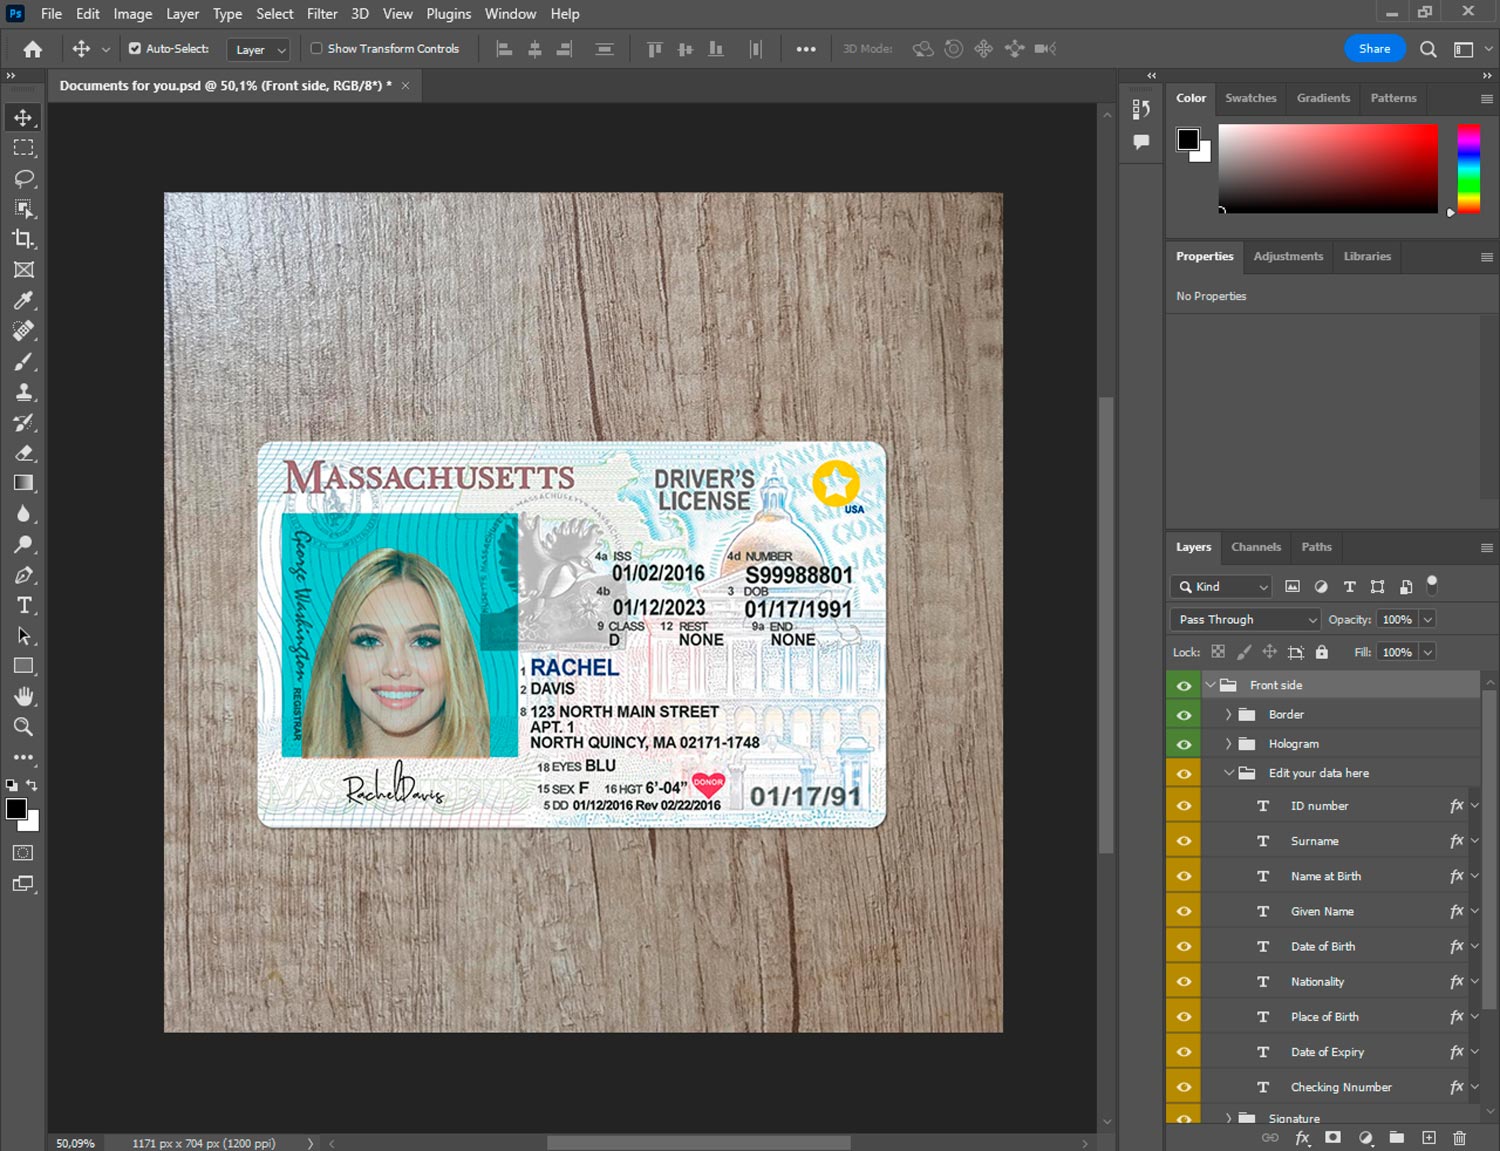Uncheck the Auto-Select checkbox
Screen dimensions: 1500x1151
135,48
